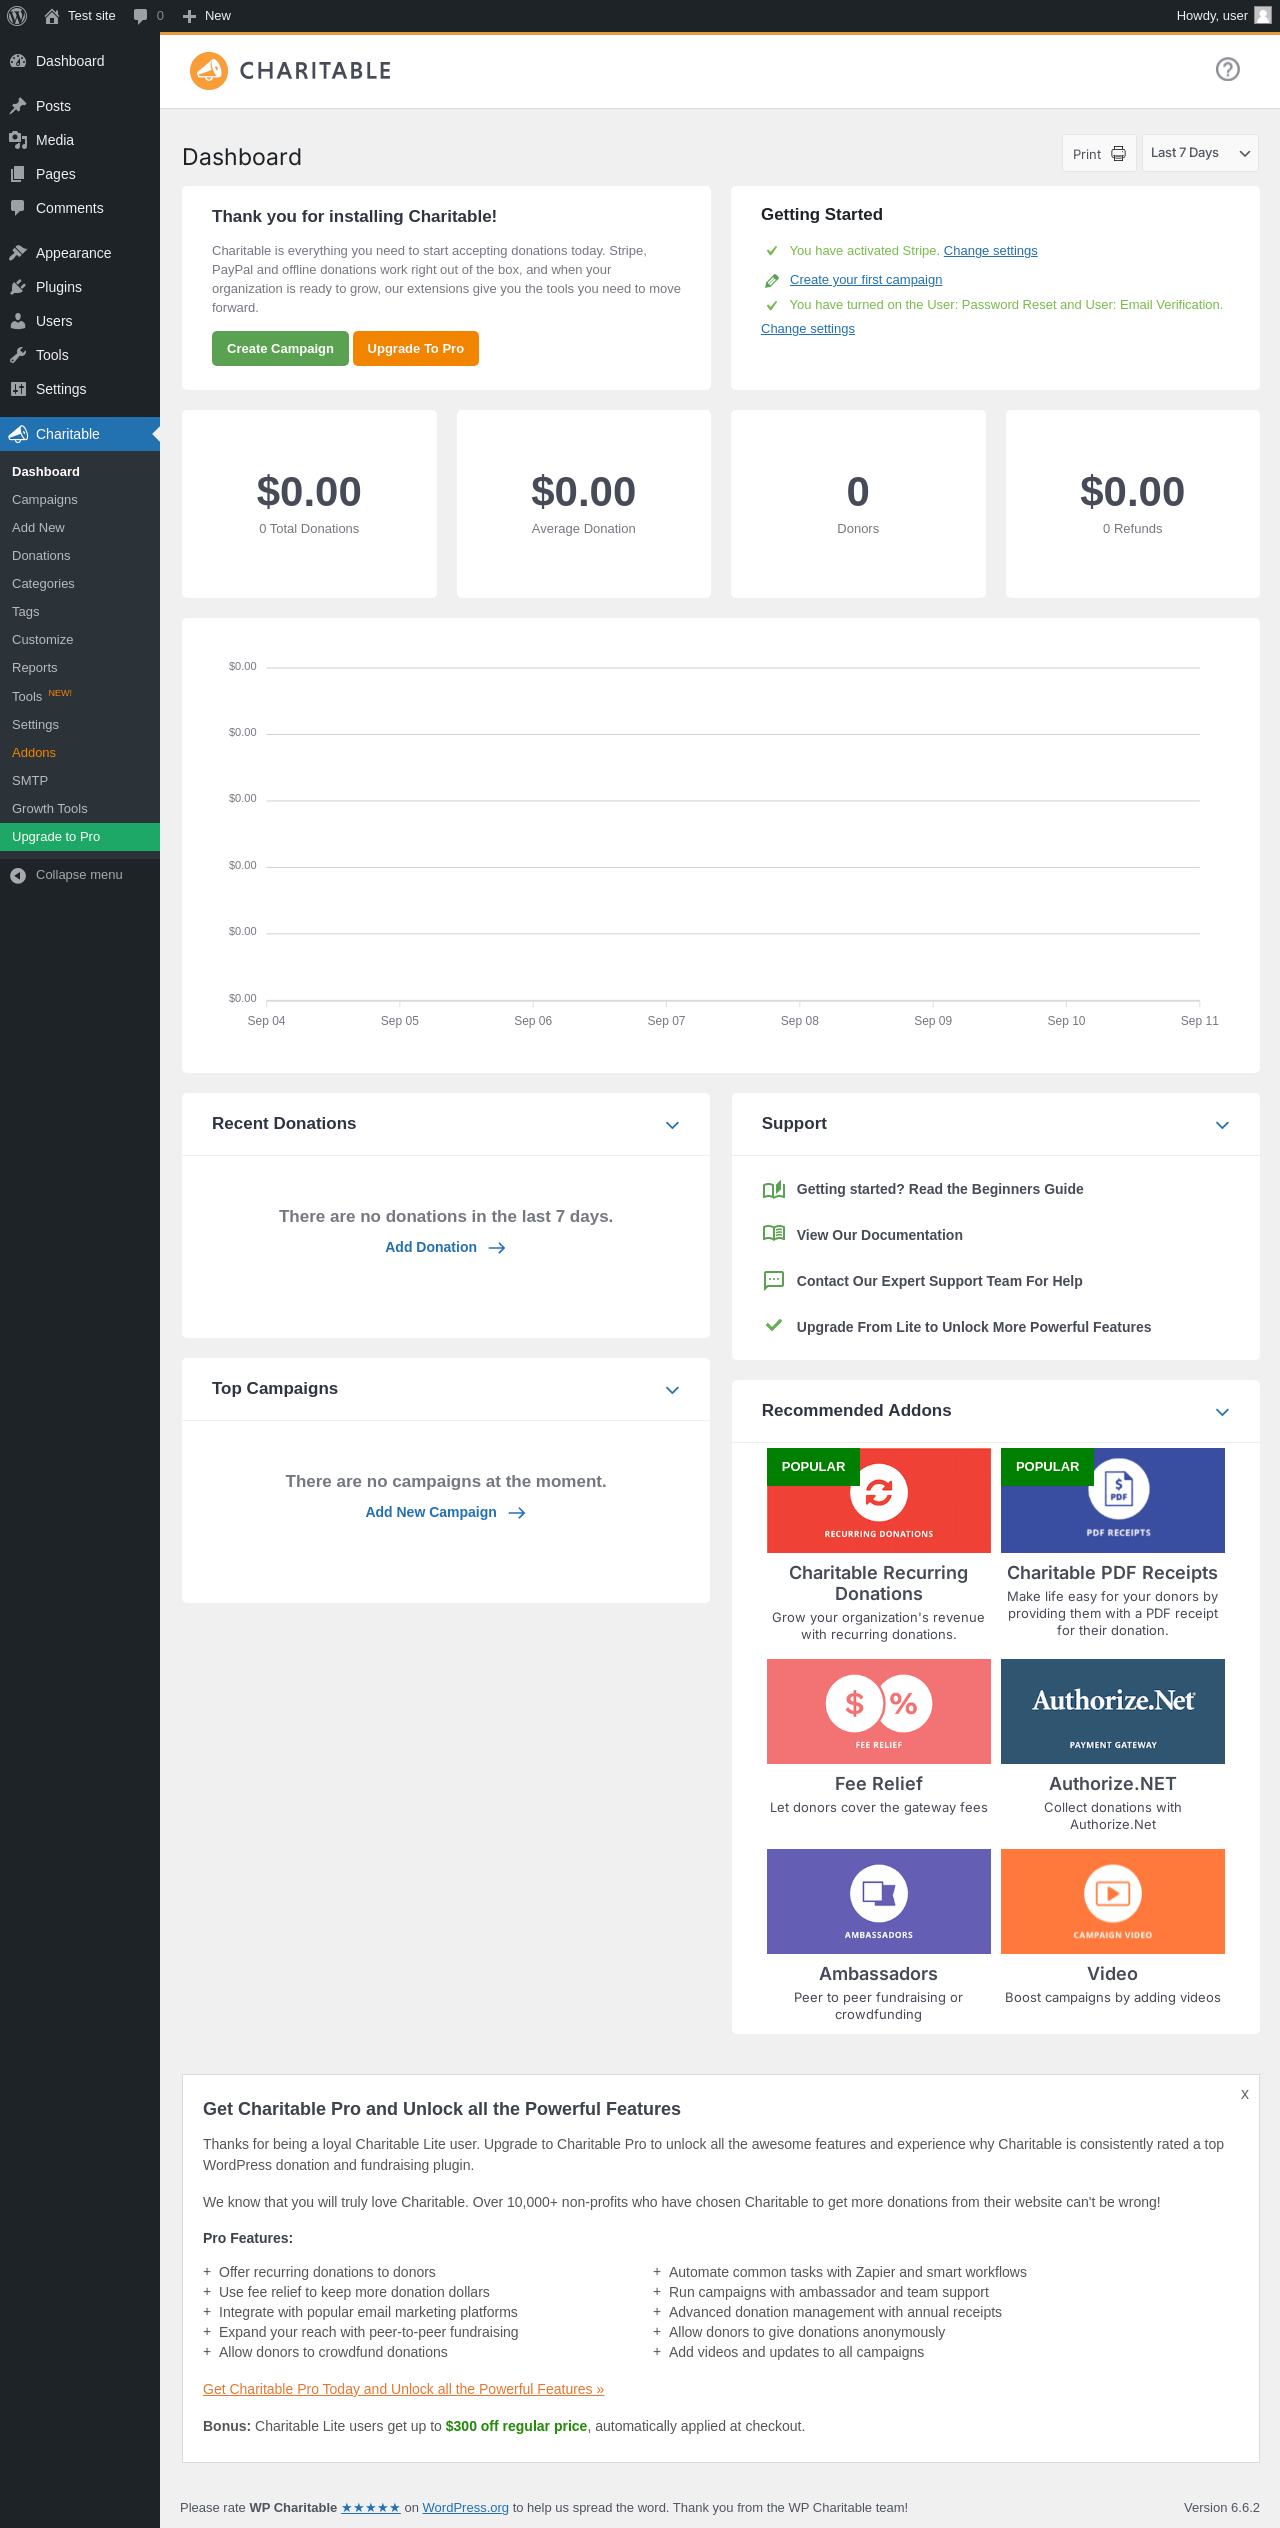
Task: Click the green Create Campaign button
Action: [280, 349]
